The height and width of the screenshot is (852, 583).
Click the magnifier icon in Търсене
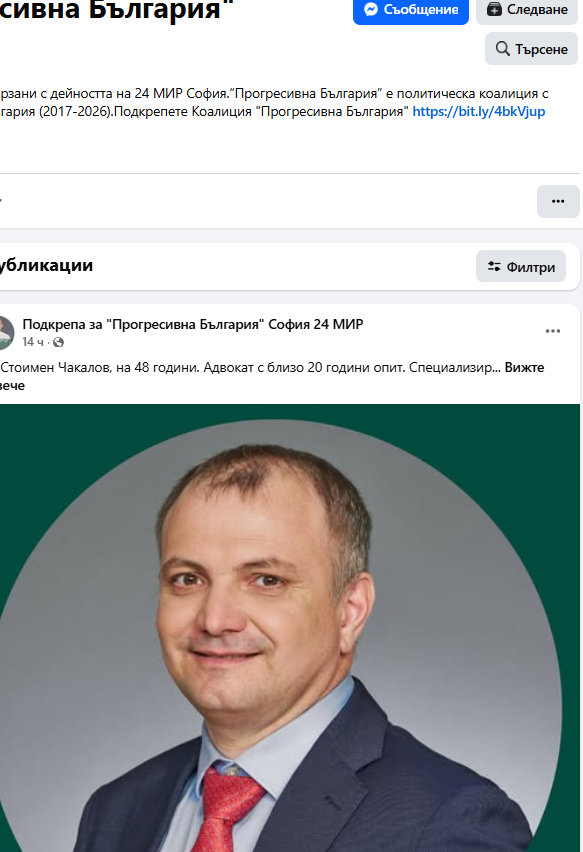[x=503, y=49]
